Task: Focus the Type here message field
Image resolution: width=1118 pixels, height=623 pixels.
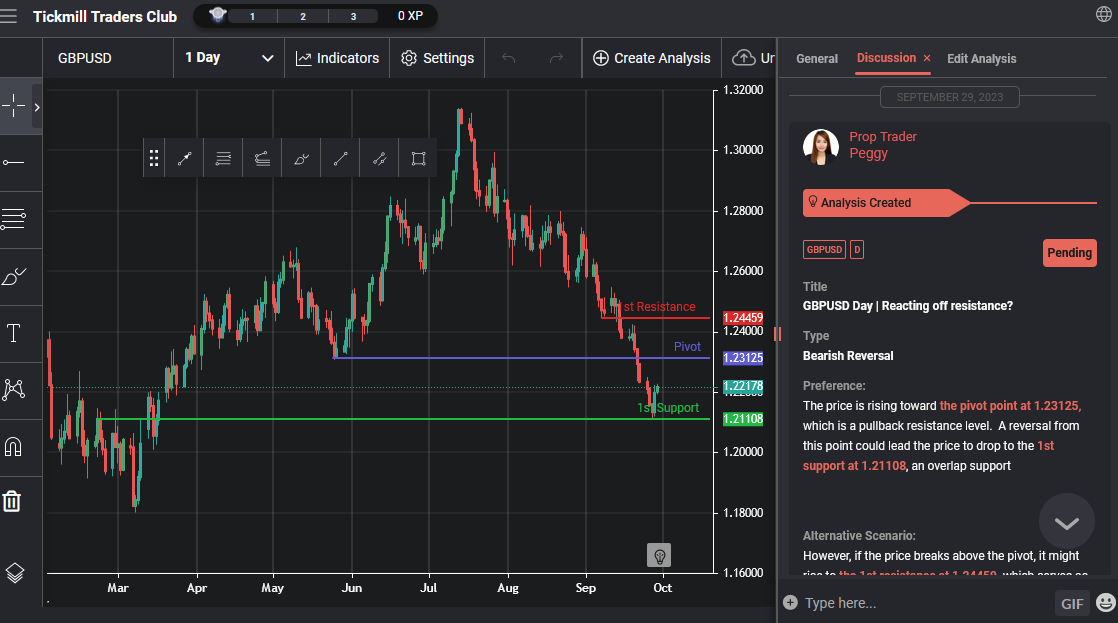Action: pyautogui.click(x=925, y=603)
